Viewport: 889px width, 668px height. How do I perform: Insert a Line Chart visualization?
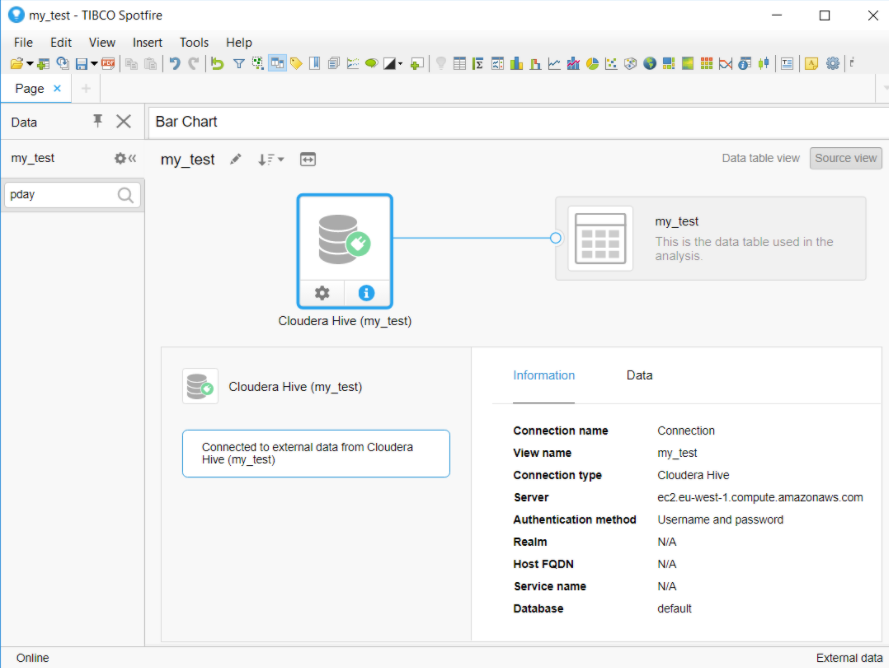tap(554, 64)
